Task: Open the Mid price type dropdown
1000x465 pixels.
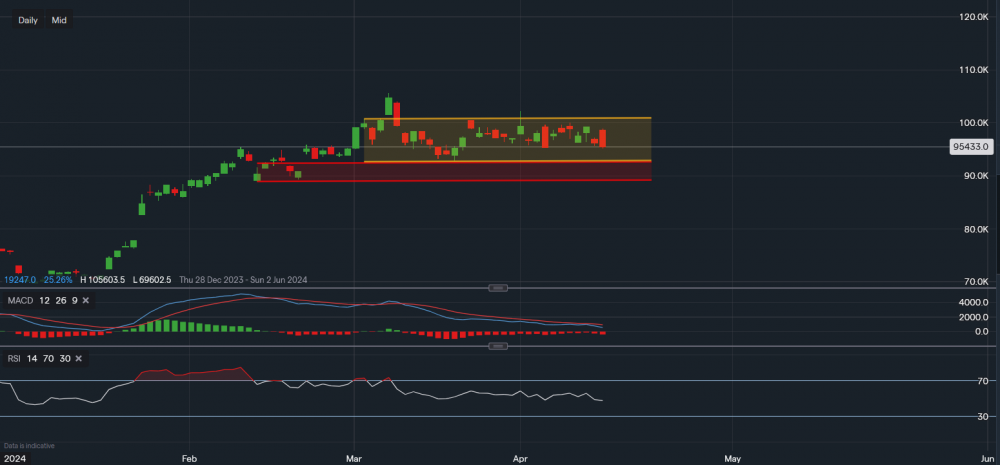Action: (x=59, y=20)
